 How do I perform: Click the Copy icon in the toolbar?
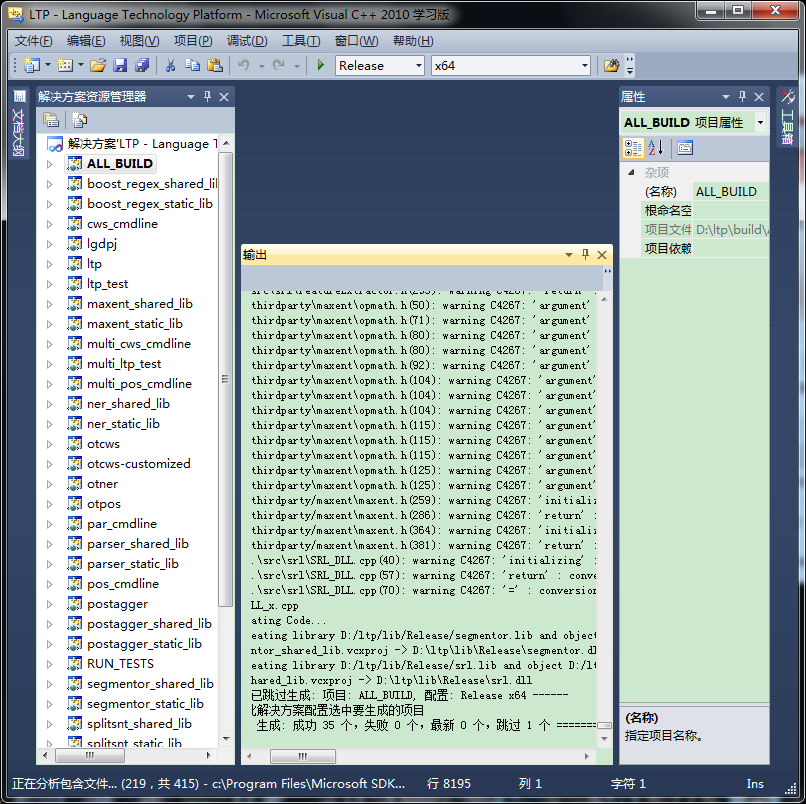pos(193,65)
